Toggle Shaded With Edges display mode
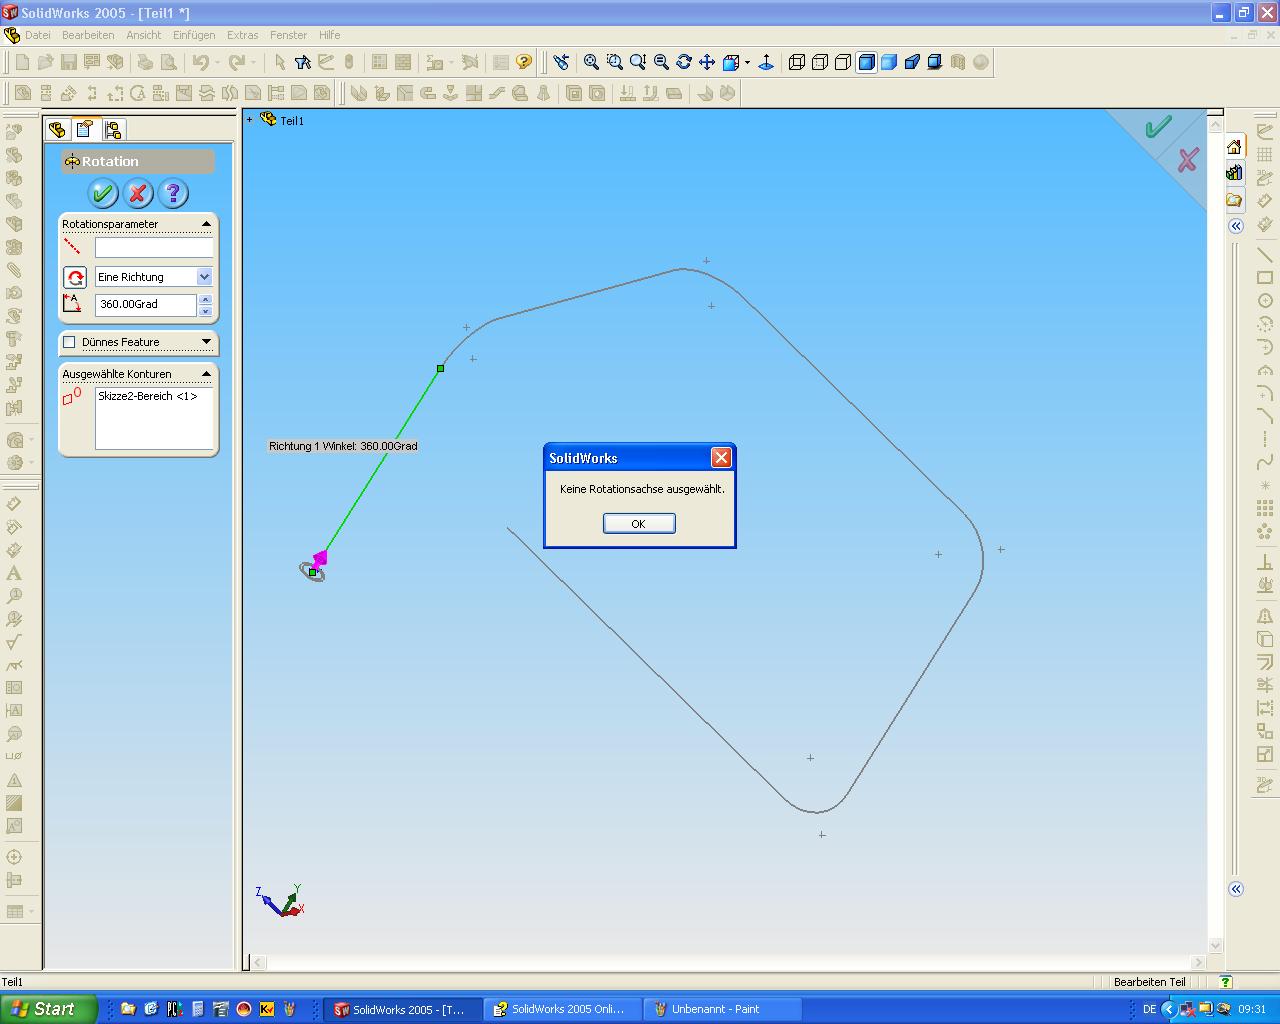The height and width of the screenshot is (1024, 1280). tap(868, 62)
